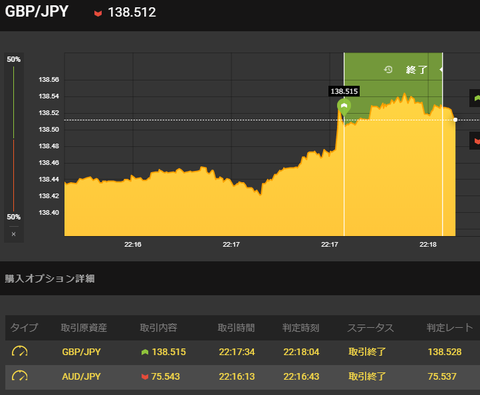The width and height of the screenshot is (480, 395).
Task: Click the 取引時間 column header
Action: 236,328
